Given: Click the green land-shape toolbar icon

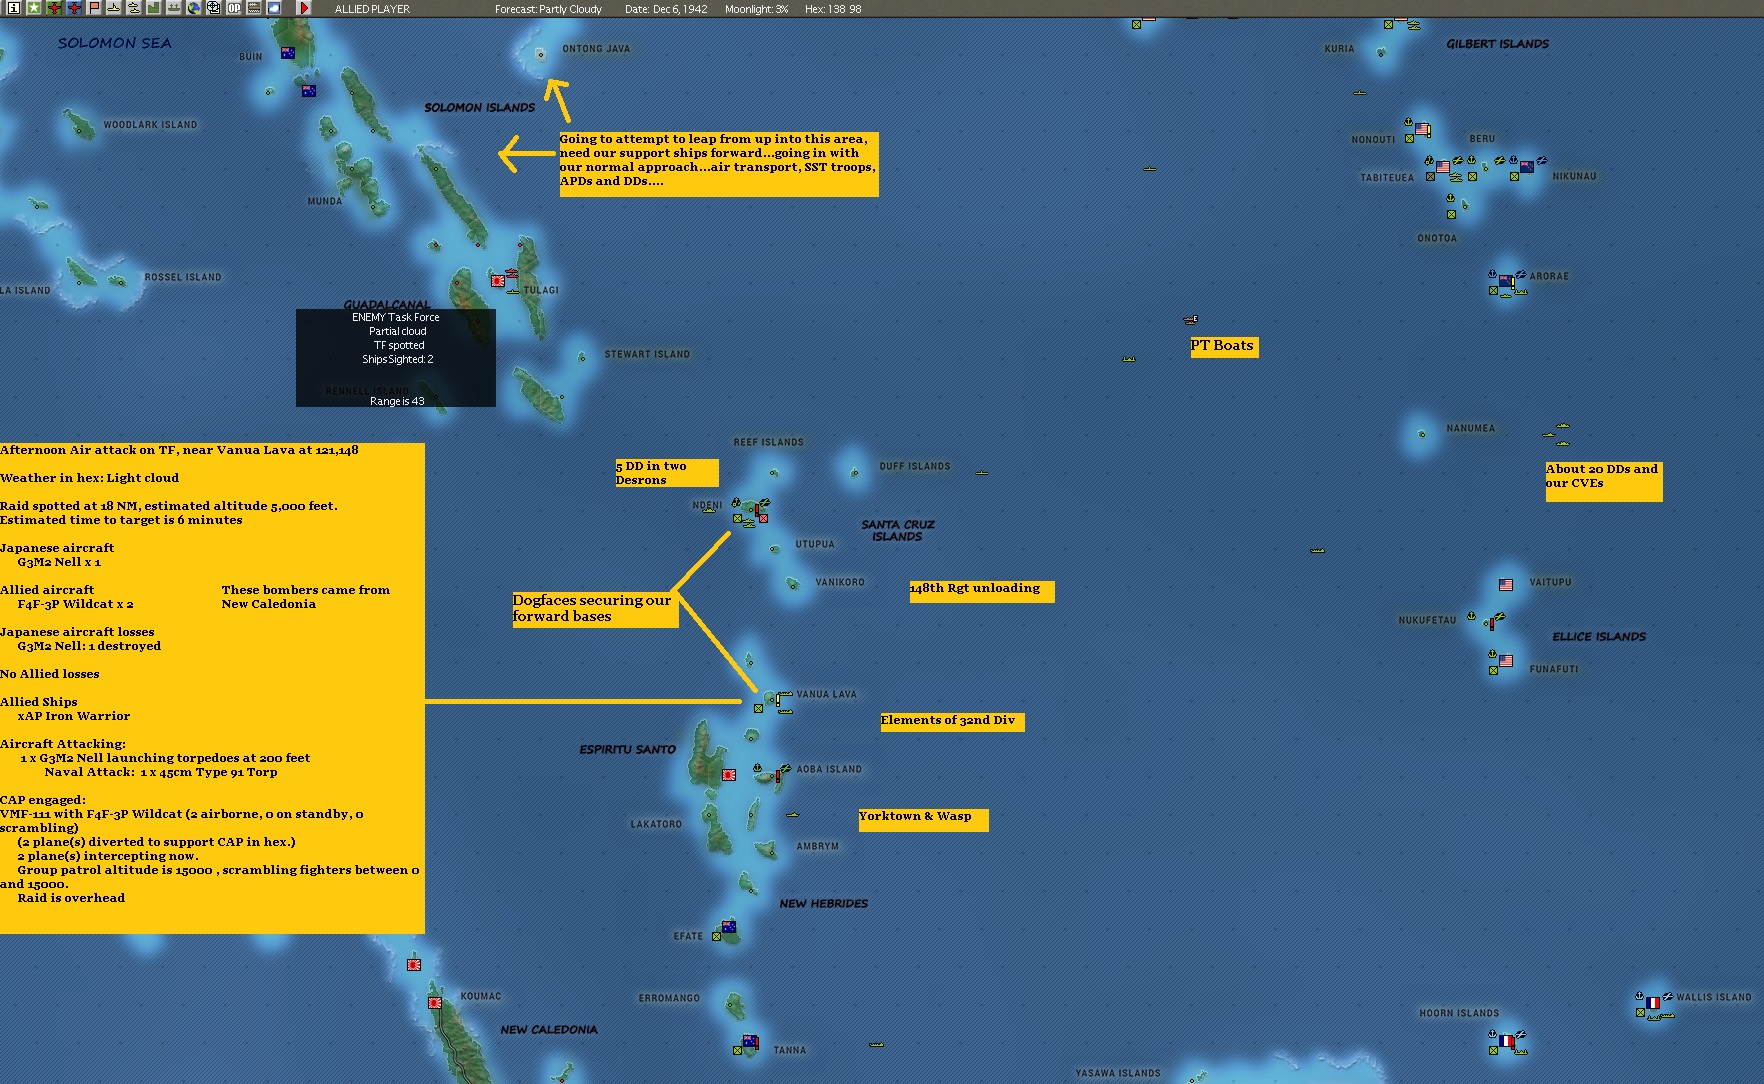Looking at the screenshot, I should (154, 8).
